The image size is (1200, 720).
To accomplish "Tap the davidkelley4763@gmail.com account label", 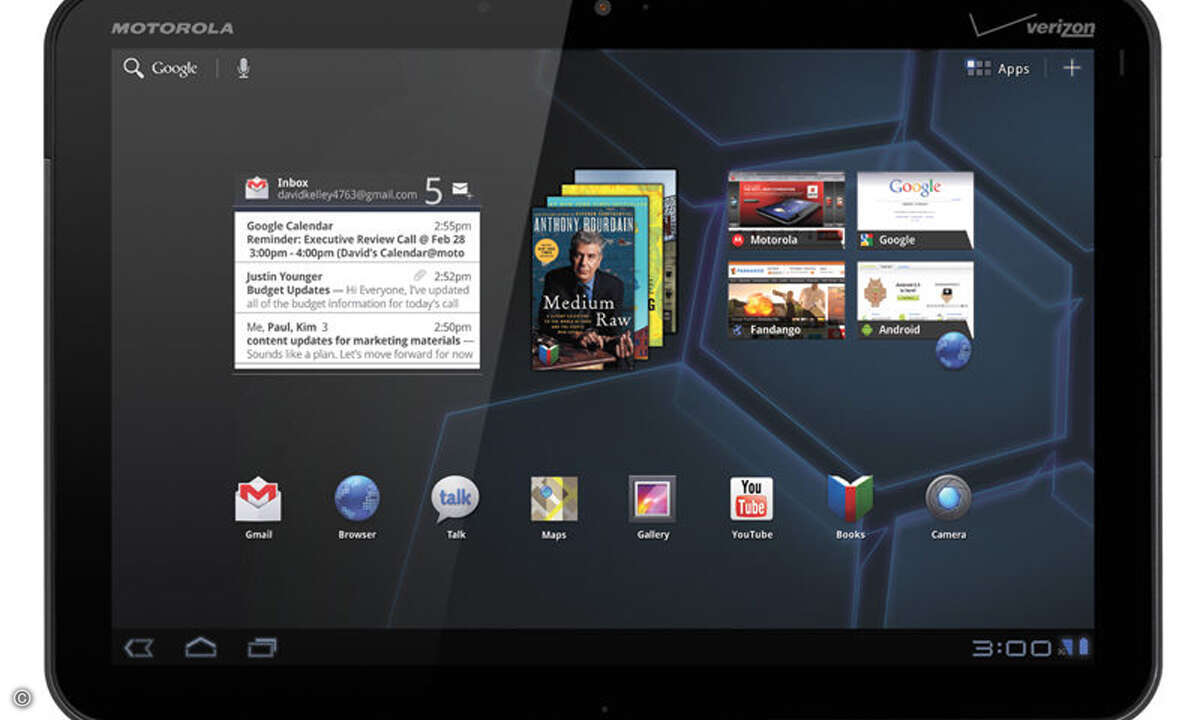I will (x=347, y=195).
